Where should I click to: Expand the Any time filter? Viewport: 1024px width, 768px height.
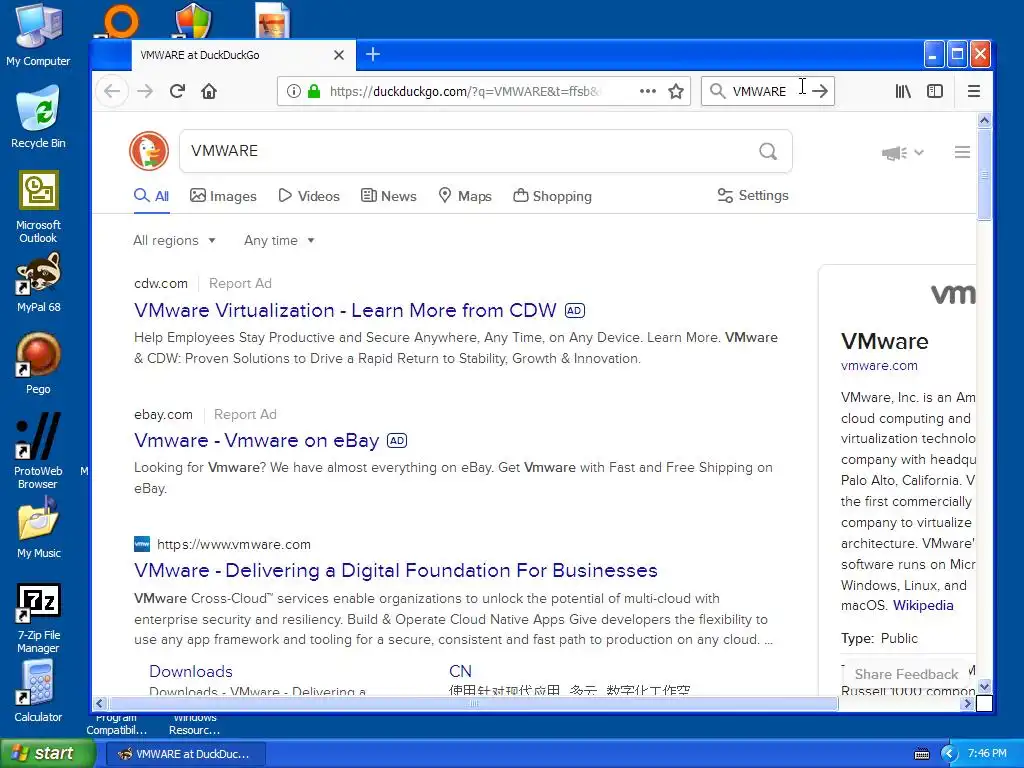click(x=280, y=240)
